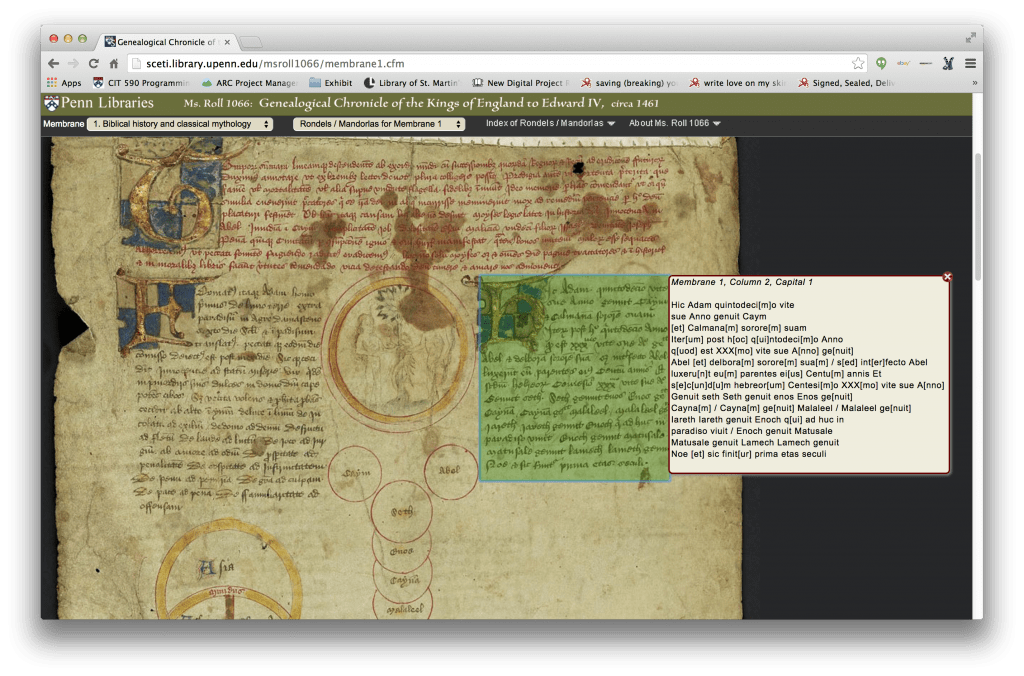Click the eBay extension icon
This screenshot has width=1024, height=676.
point(904,63)
